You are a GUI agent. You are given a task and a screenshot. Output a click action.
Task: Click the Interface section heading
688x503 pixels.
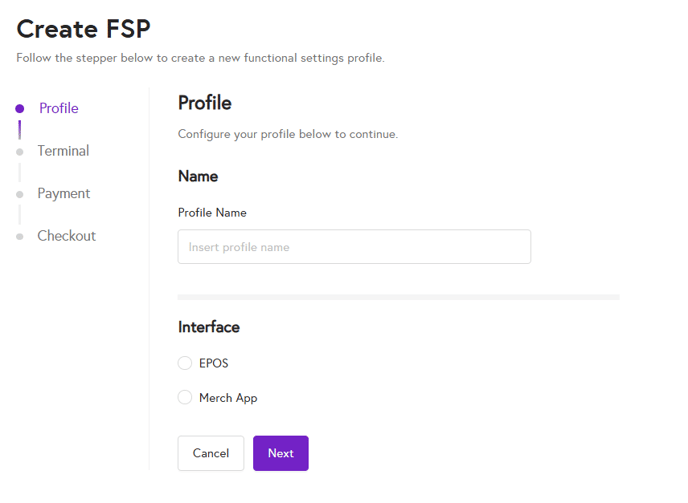[x=209, y=327]
